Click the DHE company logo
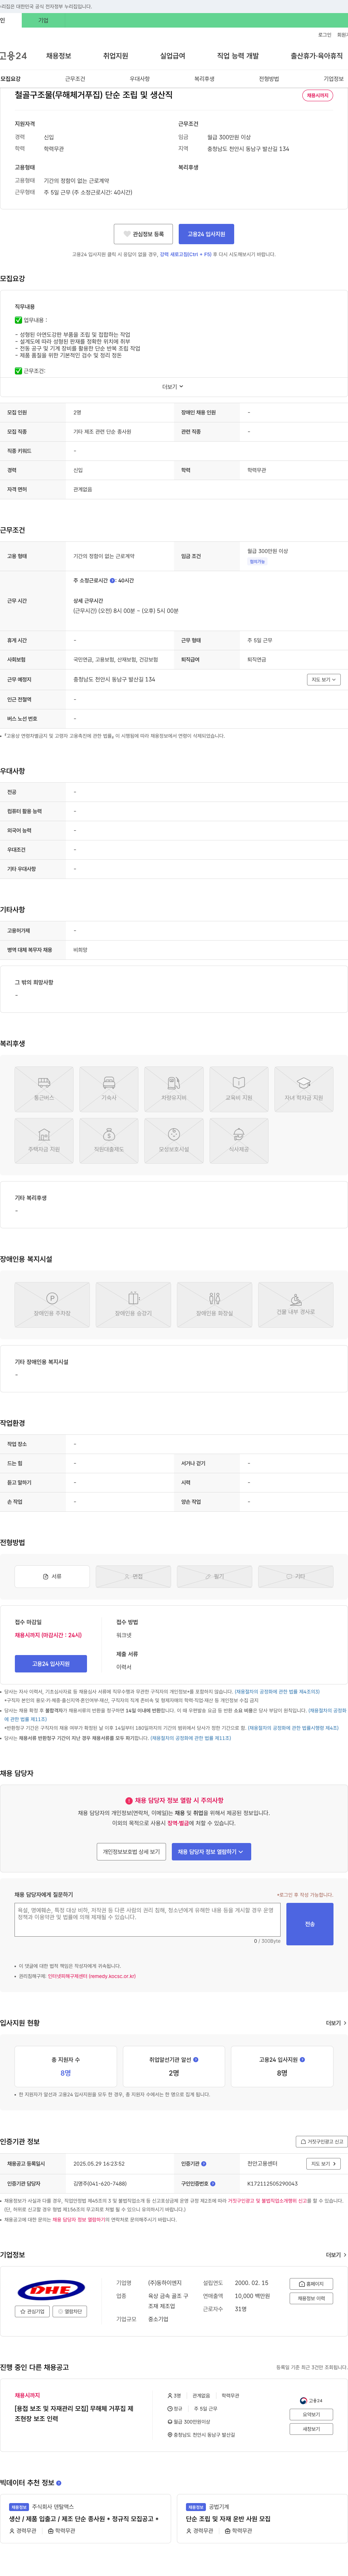348x2576 pixels. tap(51, 2290)
